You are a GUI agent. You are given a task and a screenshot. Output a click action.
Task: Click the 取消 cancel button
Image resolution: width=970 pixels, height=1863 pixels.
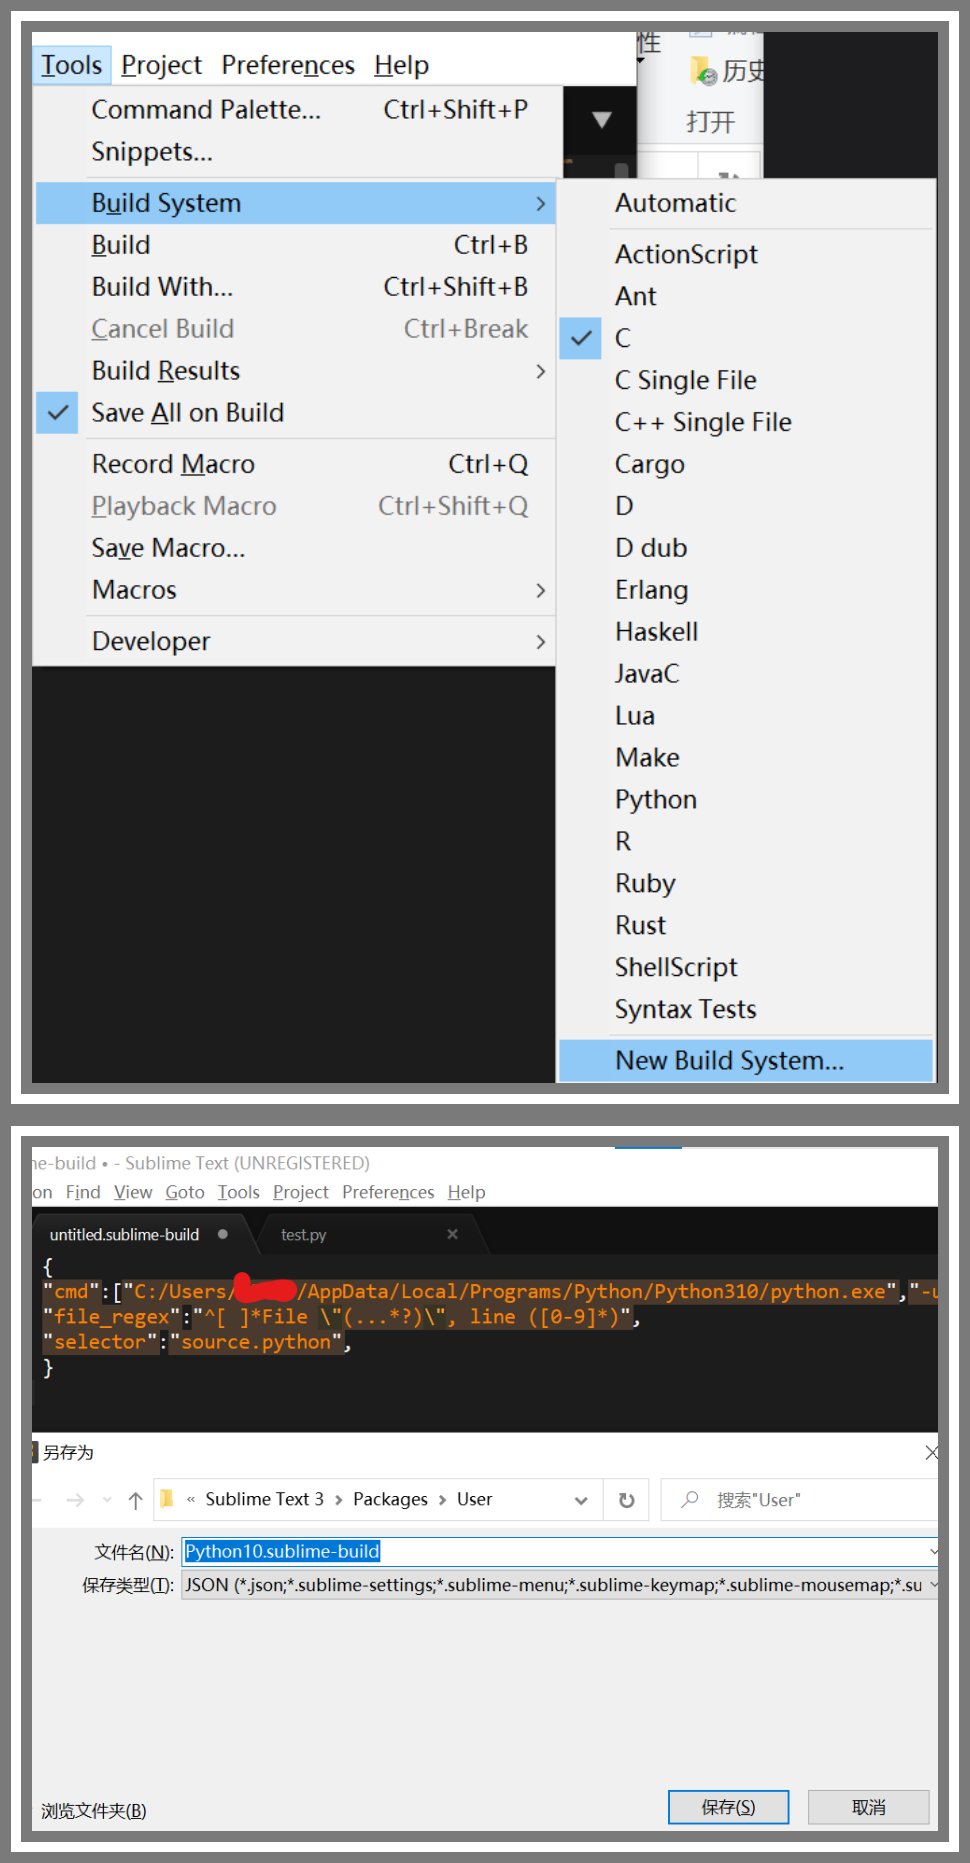[x=869, y=1807]
